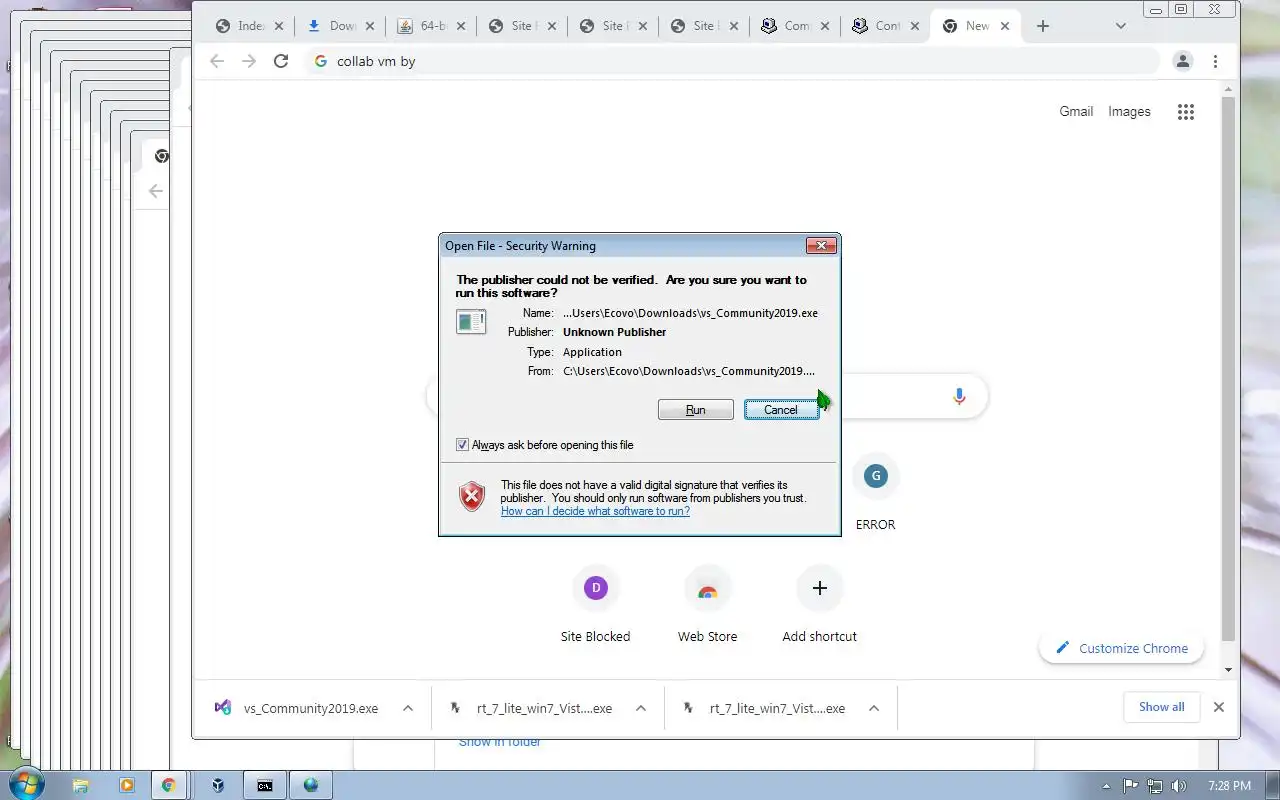Open the Site Blocked shortcut tile
Image resolution: width=1280 pixels, height=800 pixels.
tap(595, 604)
